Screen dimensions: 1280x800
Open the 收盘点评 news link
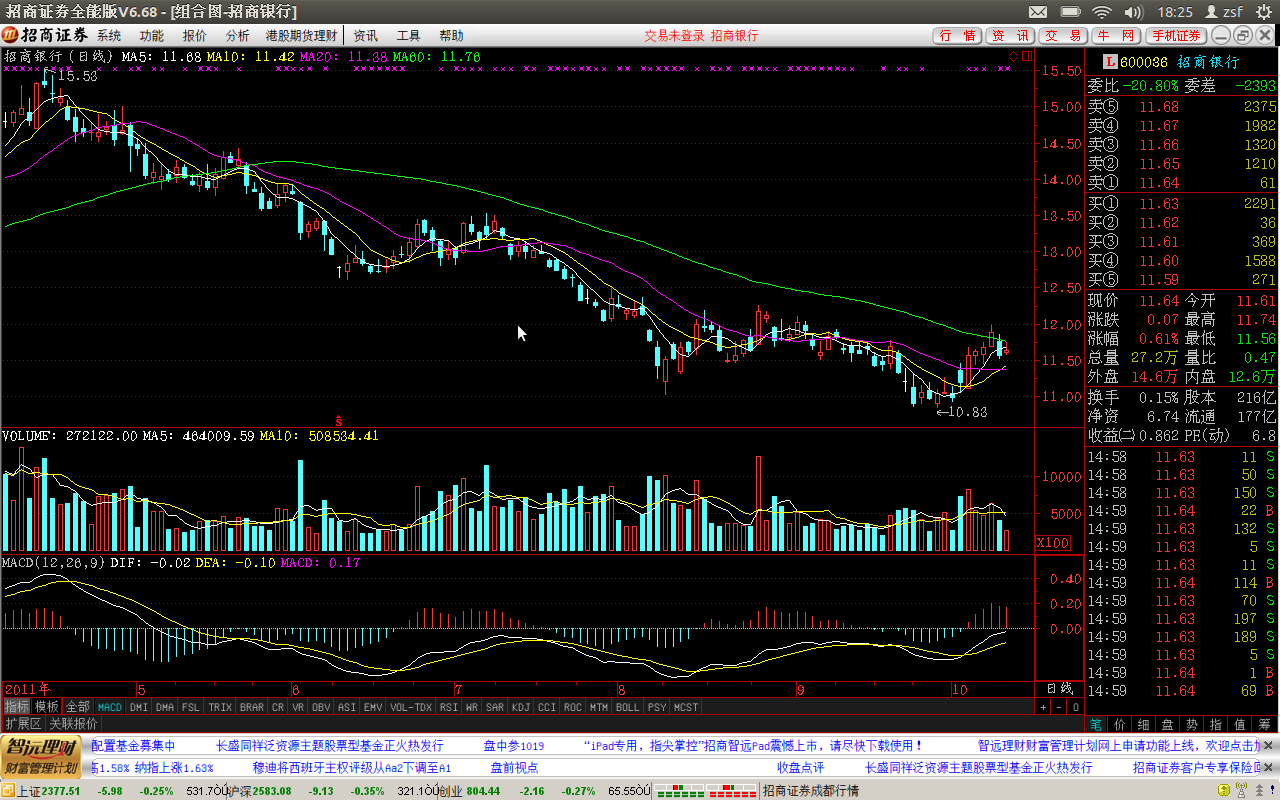pos(800,767)
